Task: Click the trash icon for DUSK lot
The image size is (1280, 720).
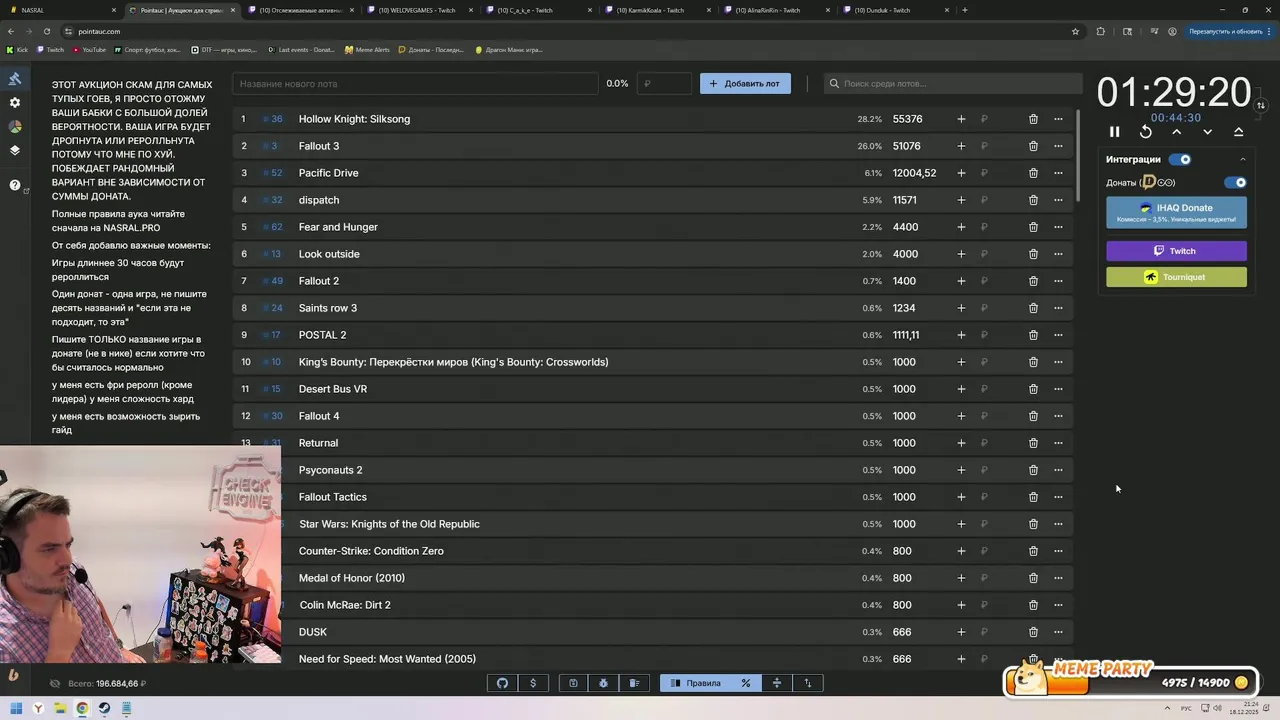Action: [1033, 632]
